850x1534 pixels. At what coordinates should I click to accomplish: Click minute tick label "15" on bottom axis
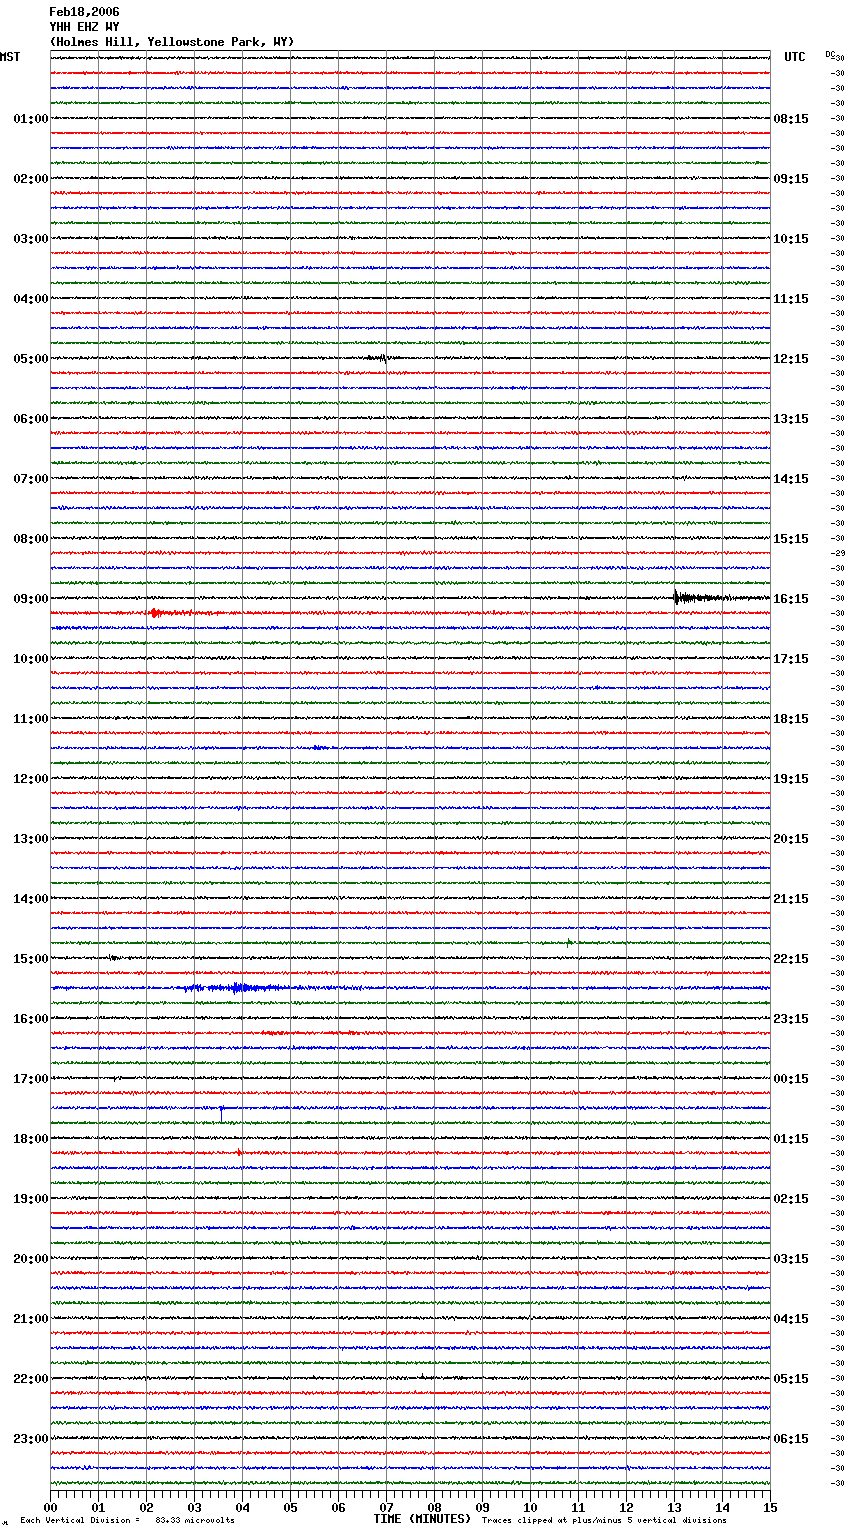pyautogui.click(x=770, y=1507)
